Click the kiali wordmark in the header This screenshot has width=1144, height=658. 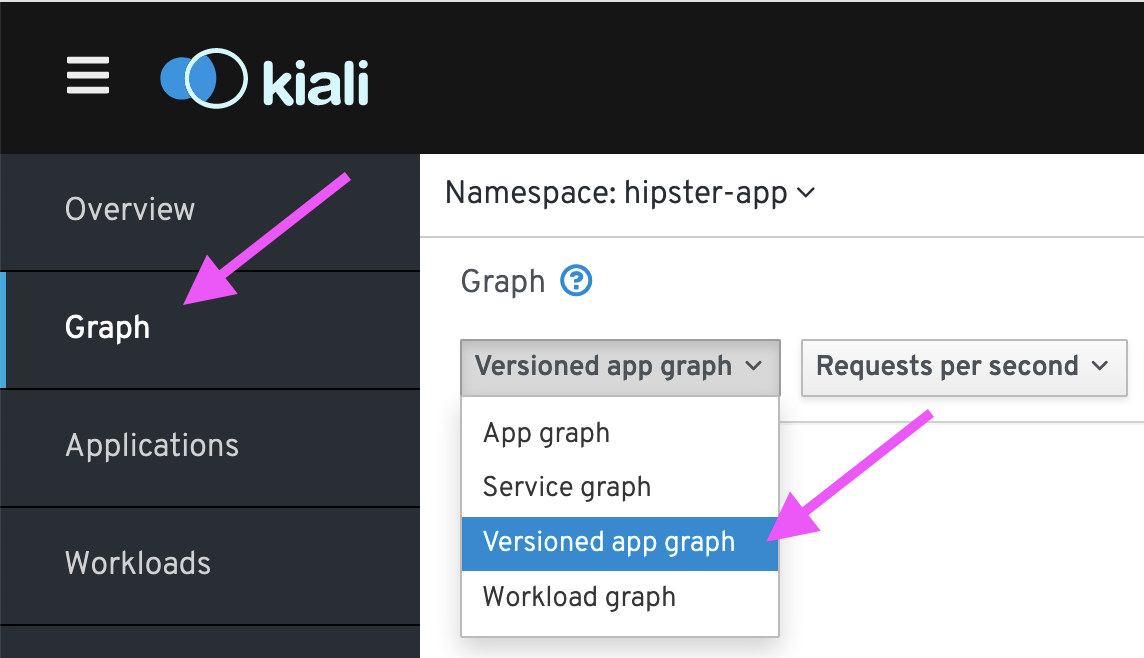316,82
